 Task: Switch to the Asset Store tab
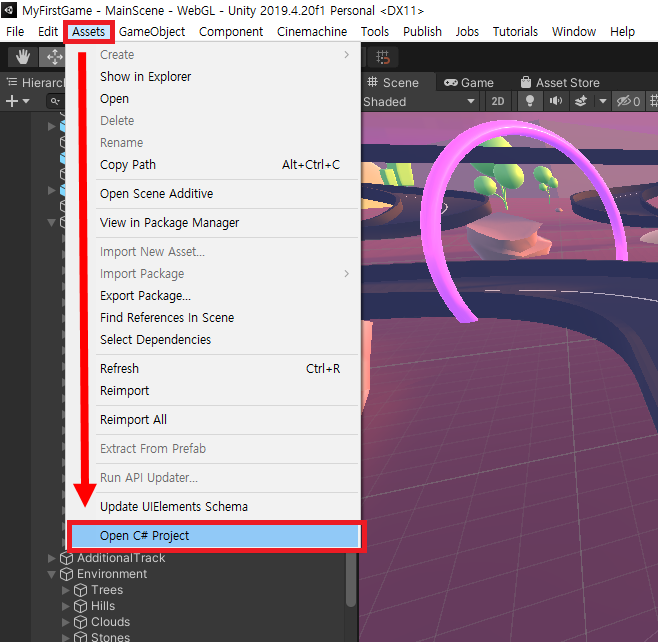[560, 83]
